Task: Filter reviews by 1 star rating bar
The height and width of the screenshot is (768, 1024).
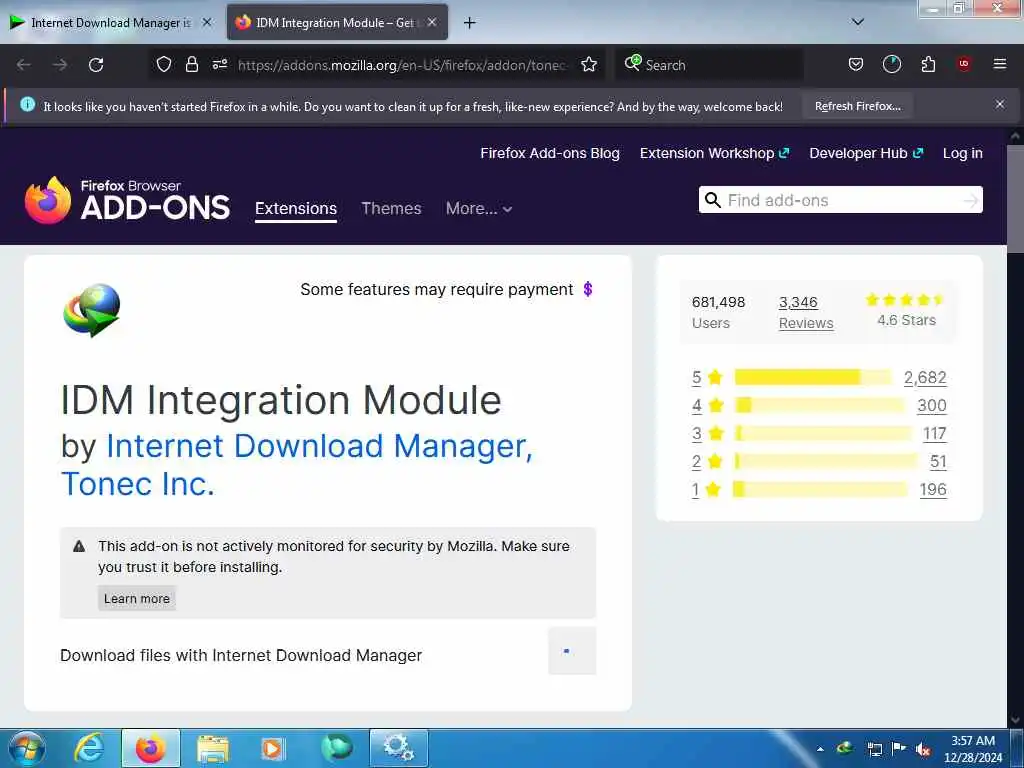Action: [x=820, y=489]
